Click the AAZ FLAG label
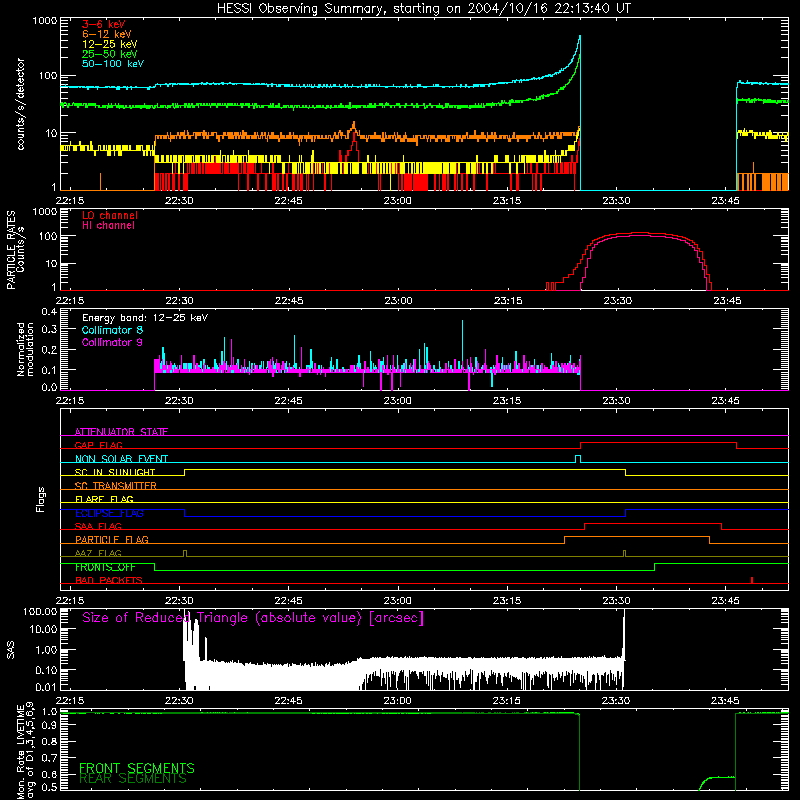Screen dimensions: 800x800 [98, 553]
